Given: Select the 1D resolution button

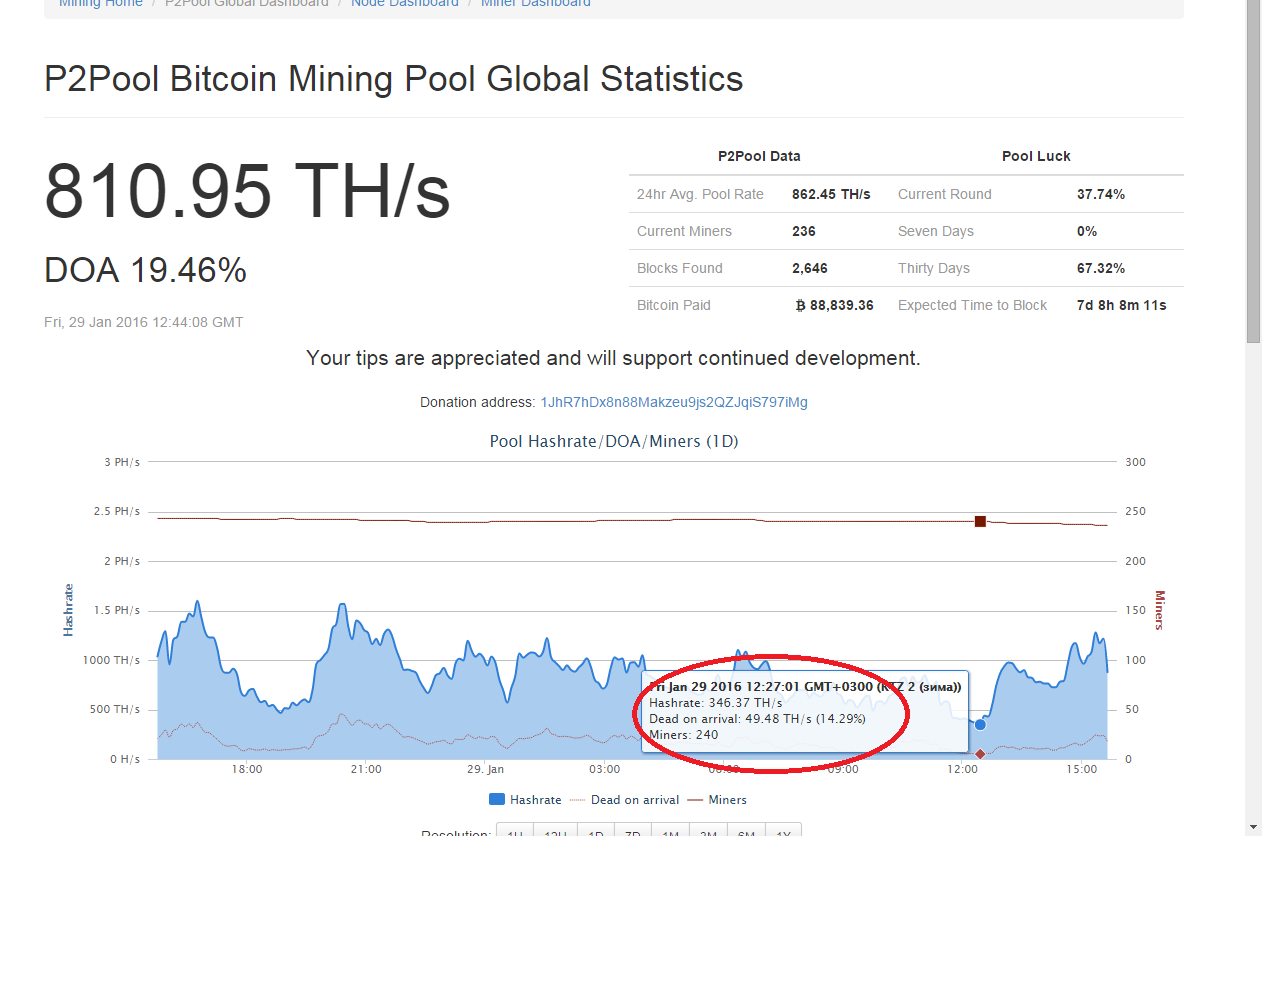Looking at the screenshot, I should coord(596,832).
